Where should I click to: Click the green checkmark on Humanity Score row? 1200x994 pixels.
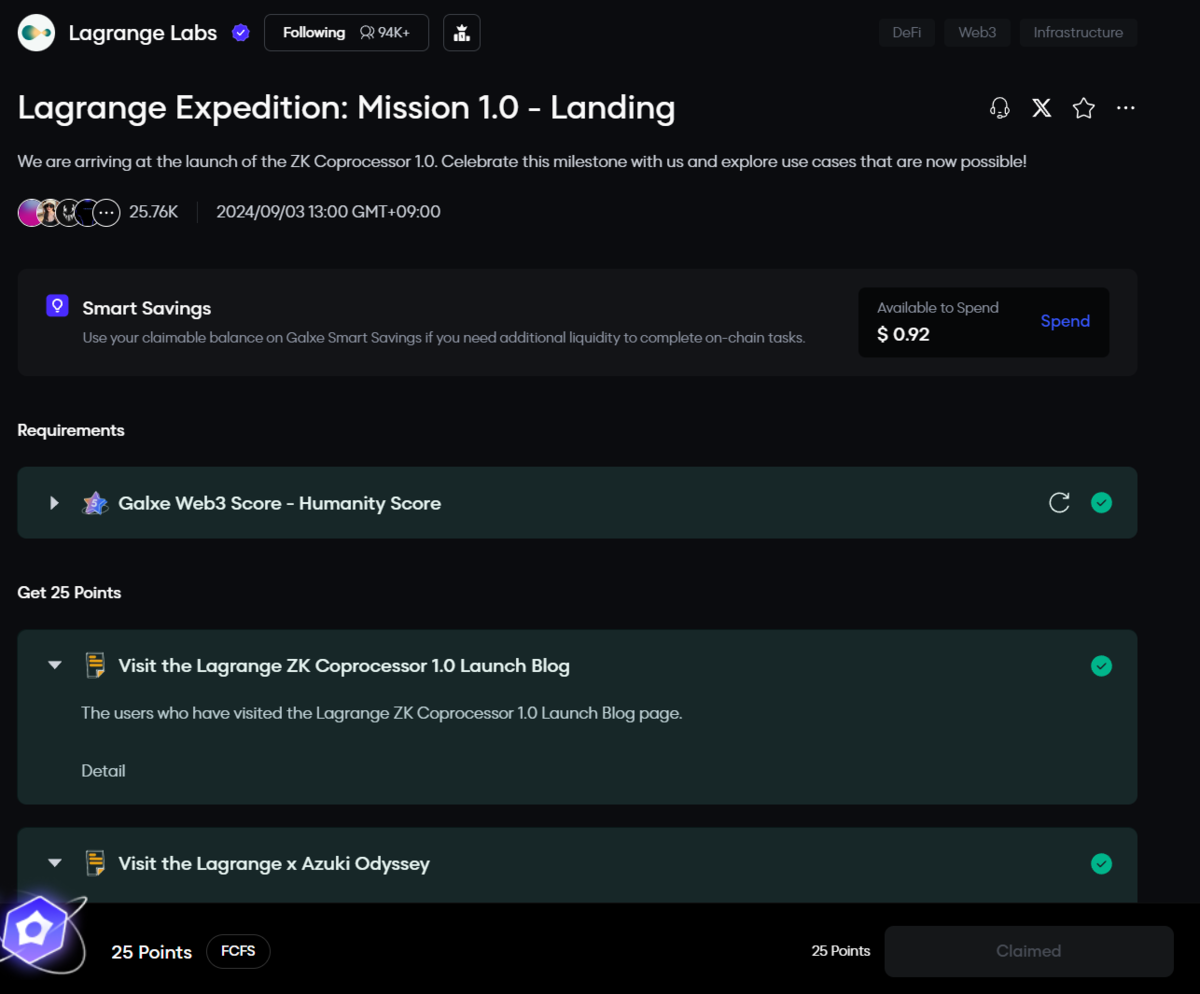pyautogui.click(x=1101, y=503)
